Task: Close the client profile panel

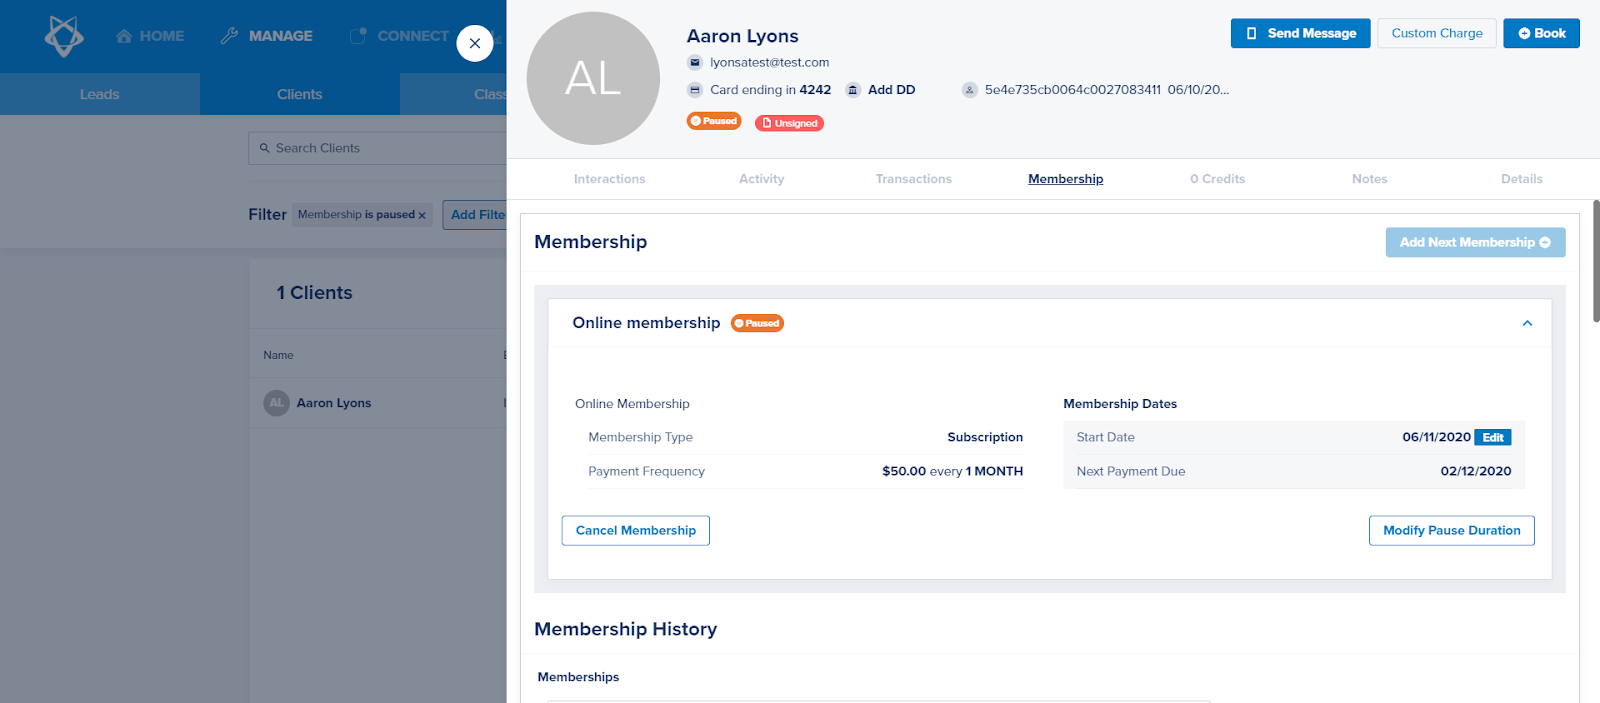Action: pyautogui.click(x=475, y=43)
